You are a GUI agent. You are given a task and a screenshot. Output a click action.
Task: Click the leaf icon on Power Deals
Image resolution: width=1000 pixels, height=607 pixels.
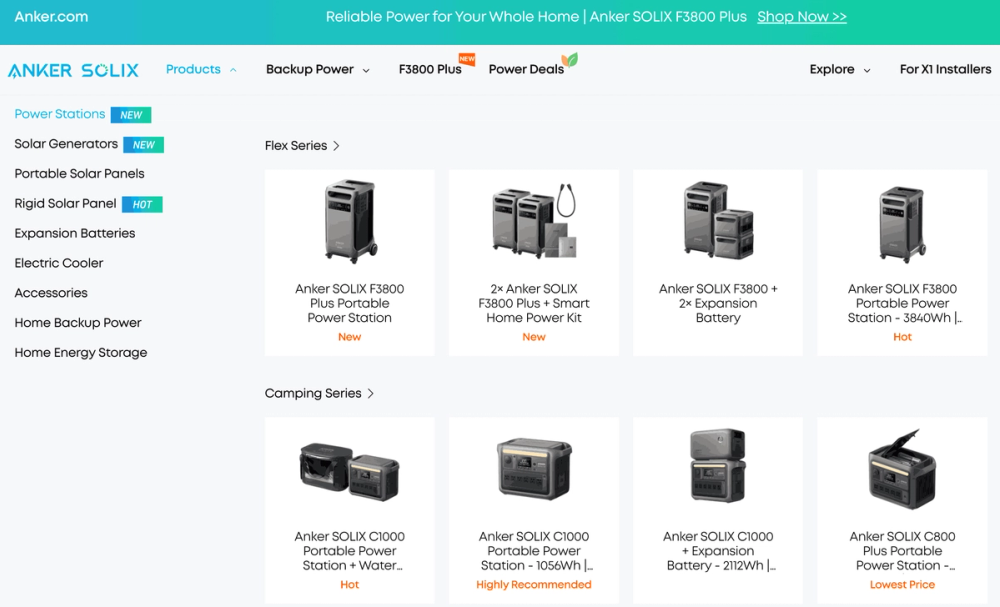pos(570,59)
